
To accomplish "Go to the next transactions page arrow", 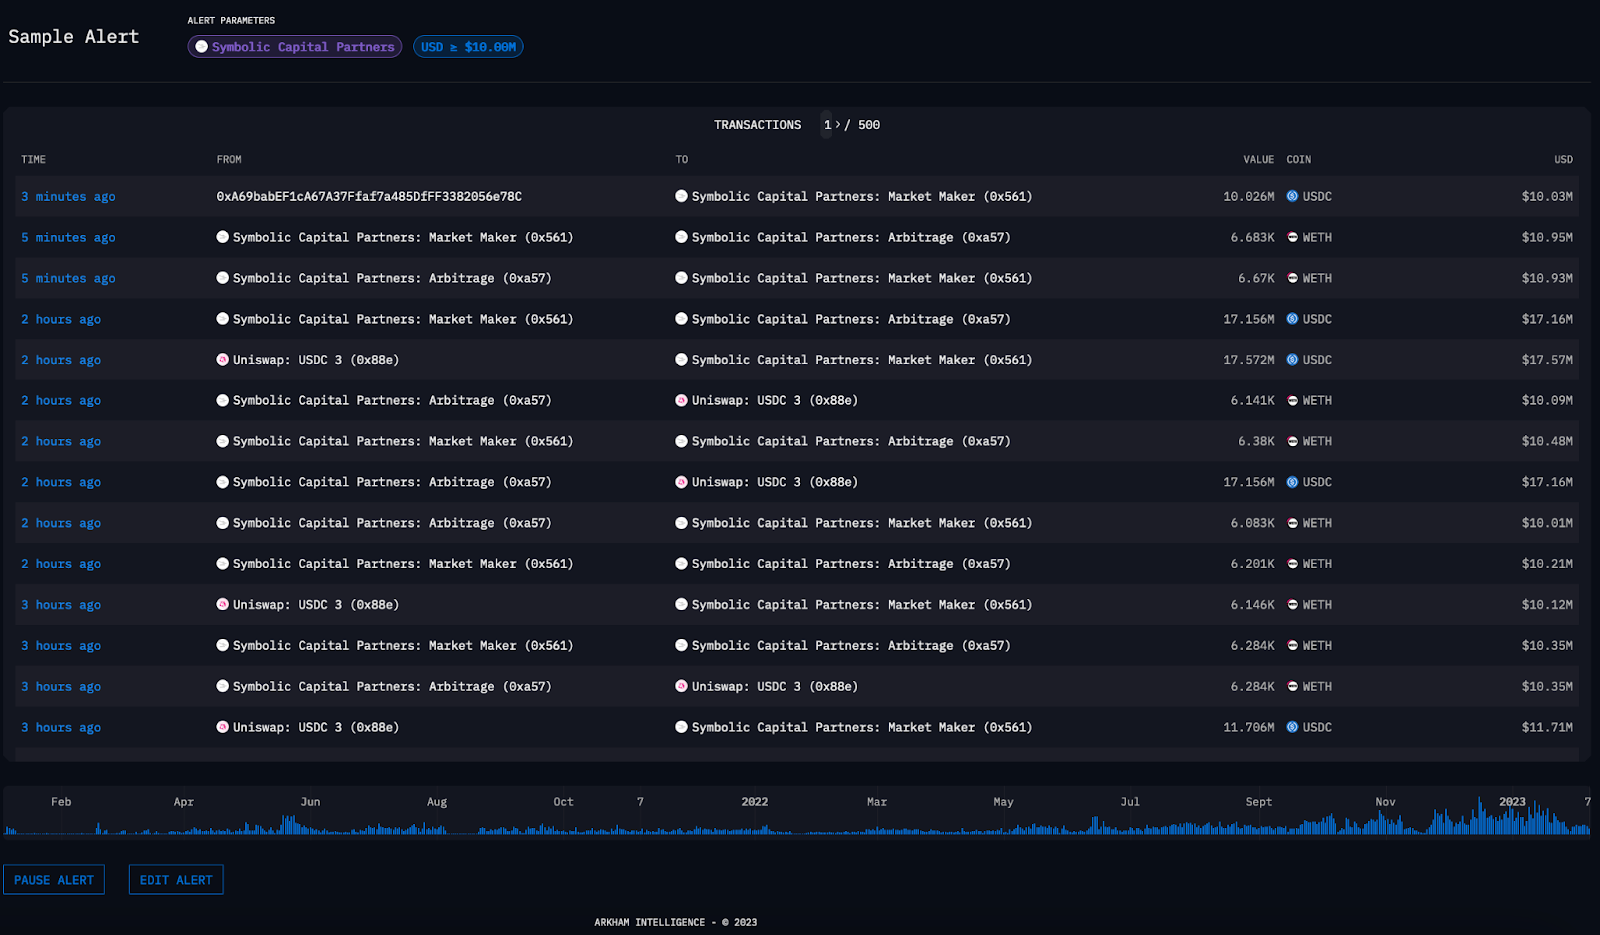I will pos(838,125).
